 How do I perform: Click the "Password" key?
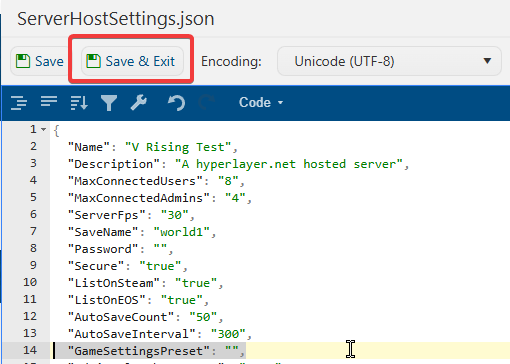pos(103,249)
